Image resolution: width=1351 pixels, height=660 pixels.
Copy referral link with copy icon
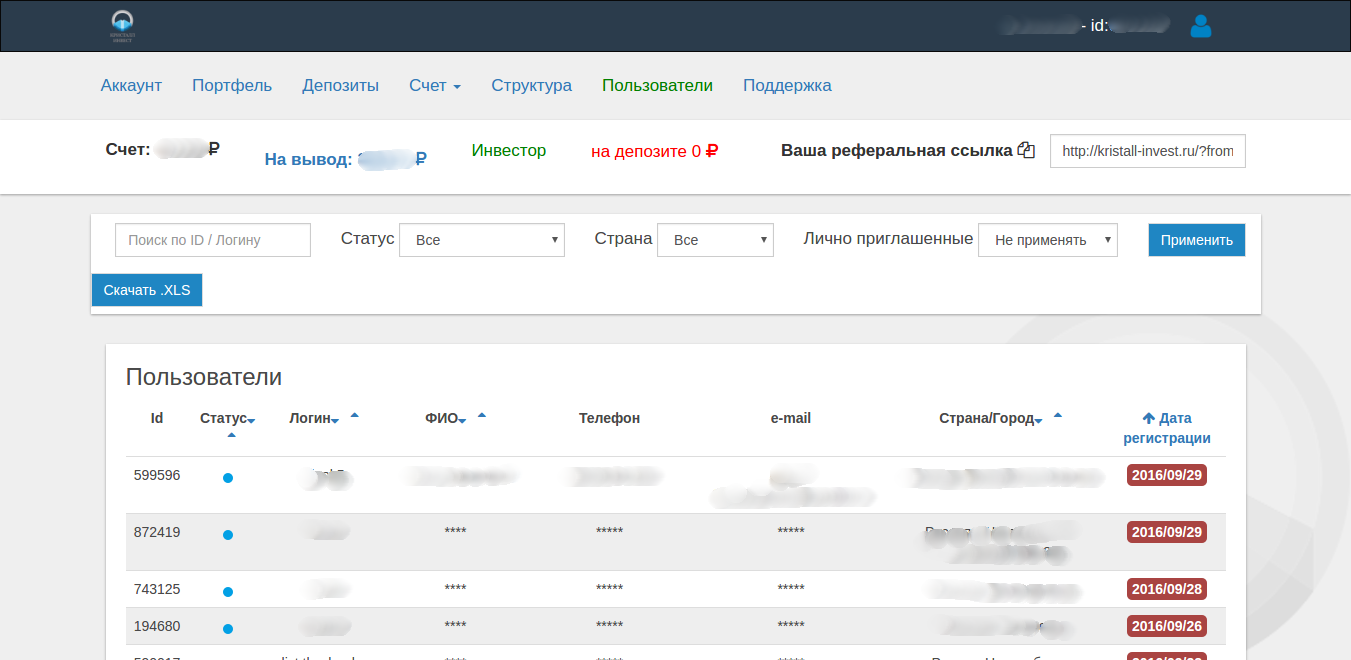pos(1026,151)
